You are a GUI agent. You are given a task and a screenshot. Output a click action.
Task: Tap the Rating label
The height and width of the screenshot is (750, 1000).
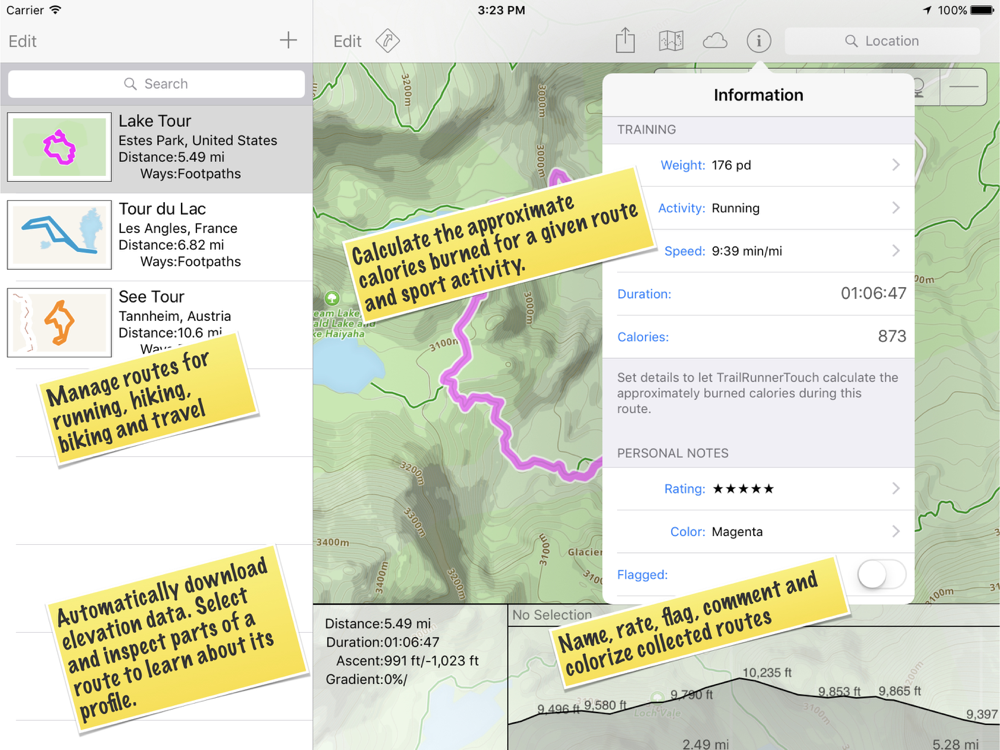684,489
